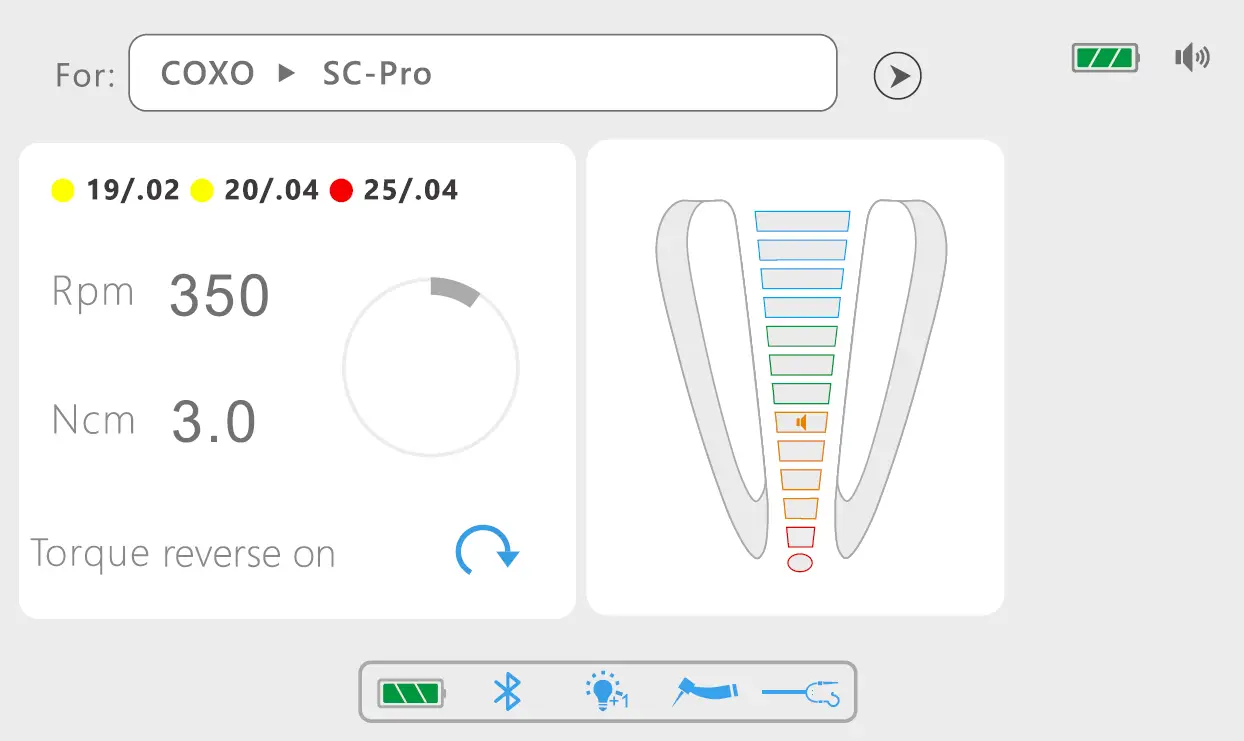Tap the Ncm label
The height and width of the screenshot is (741, 1244).
(x=93, y=421)
